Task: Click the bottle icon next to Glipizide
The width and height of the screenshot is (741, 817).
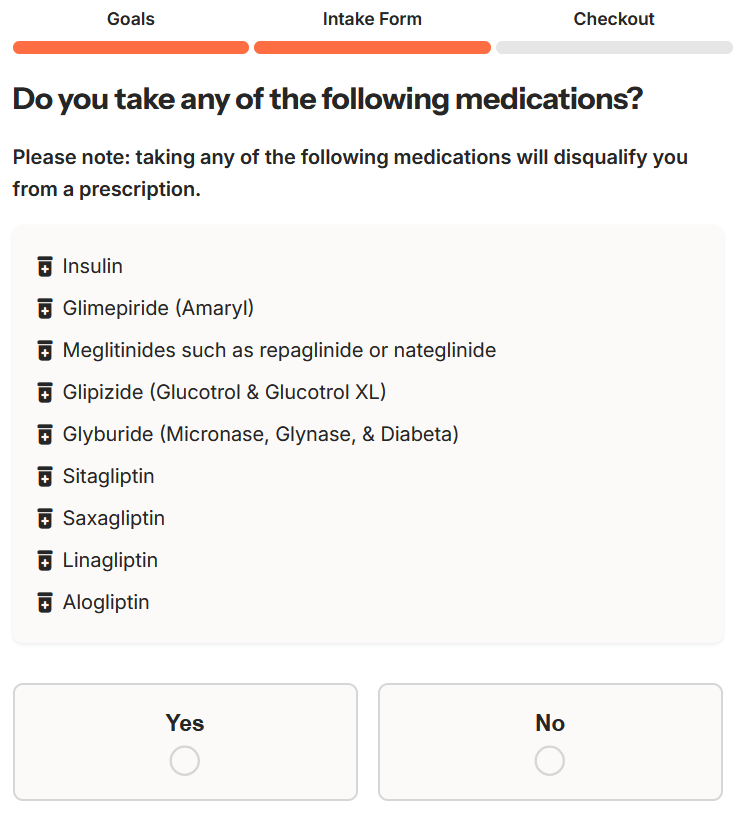Action: 44,393
